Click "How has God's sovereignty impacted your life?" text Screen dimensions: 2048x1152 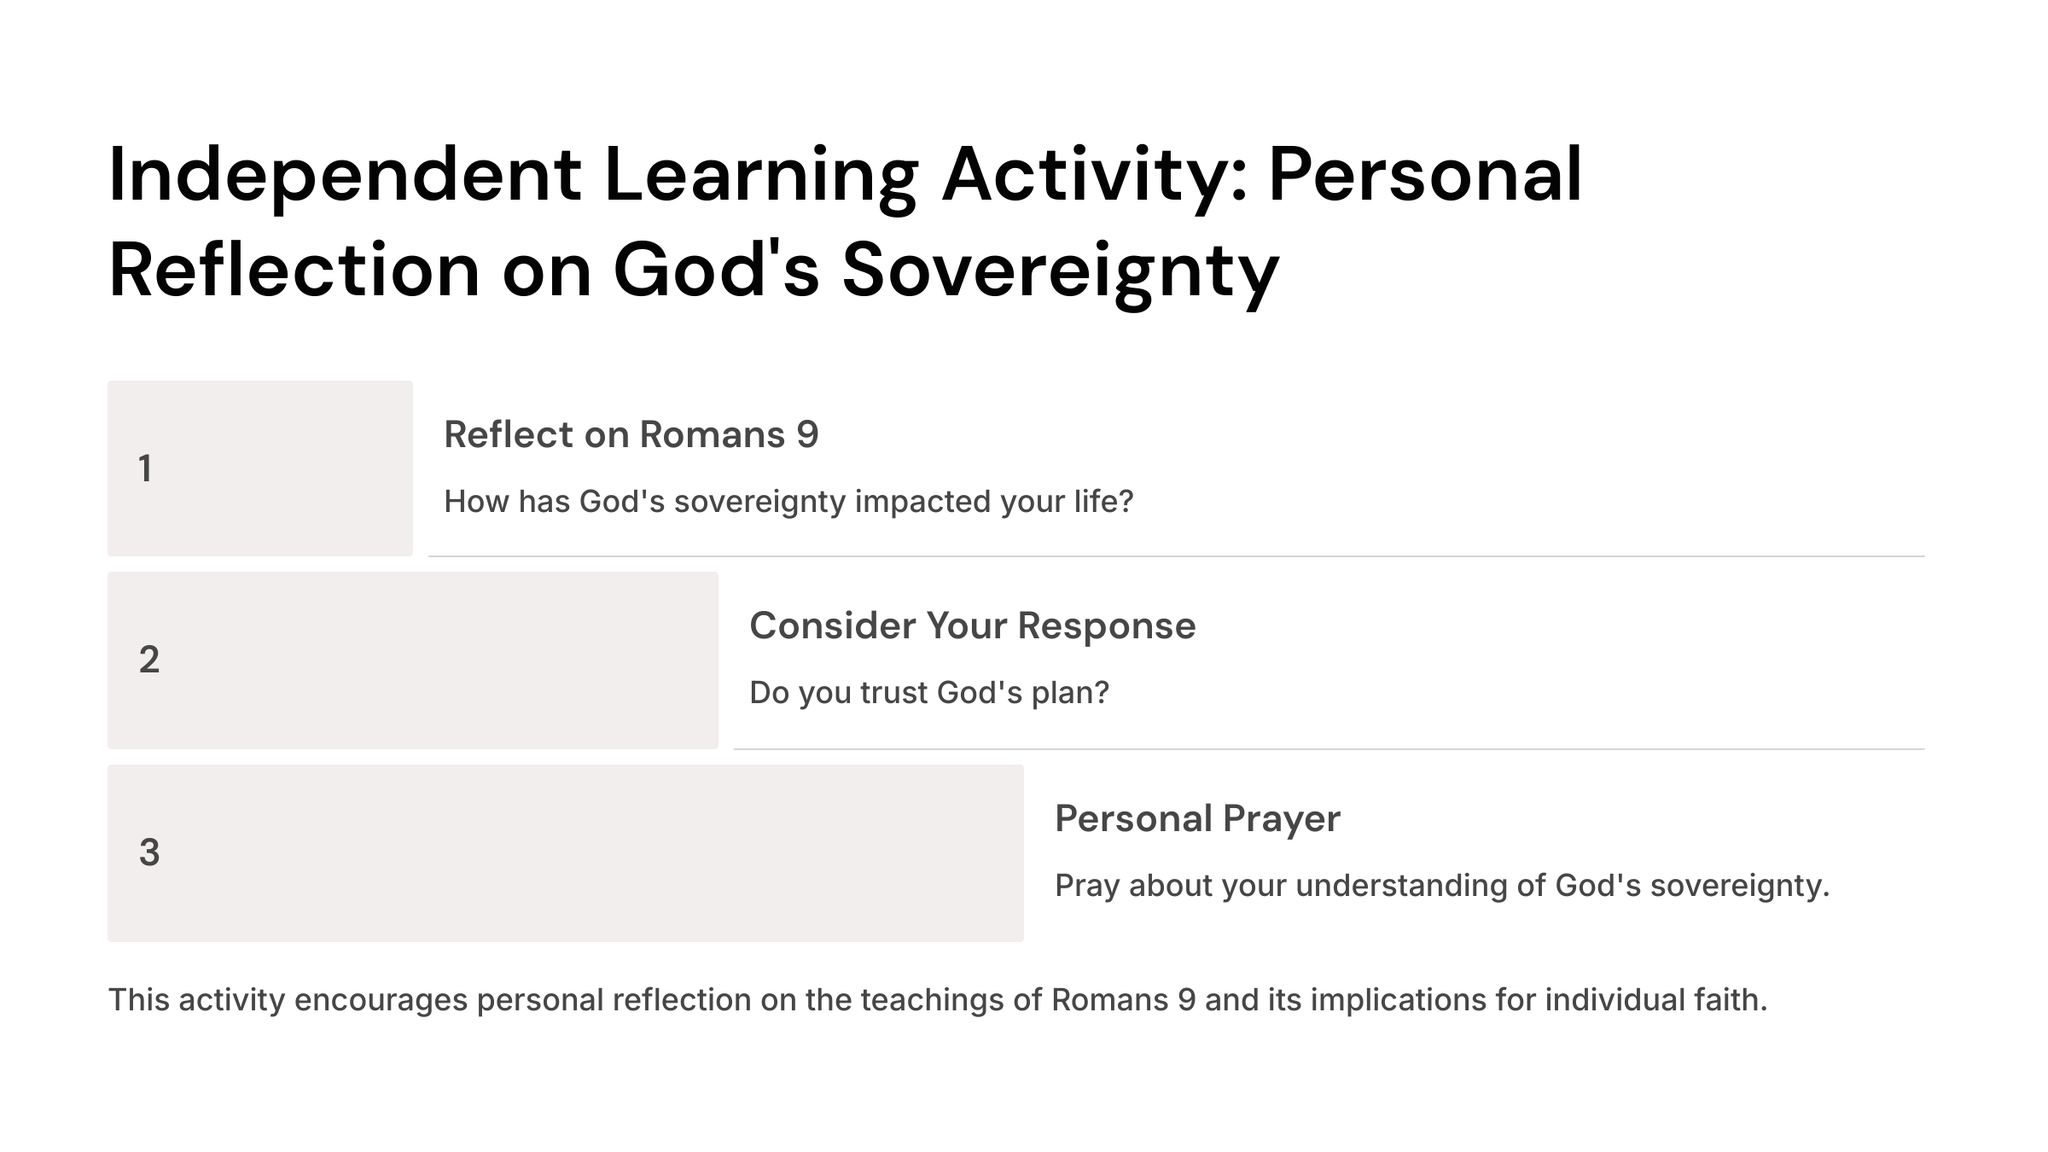tap(788, 502)
